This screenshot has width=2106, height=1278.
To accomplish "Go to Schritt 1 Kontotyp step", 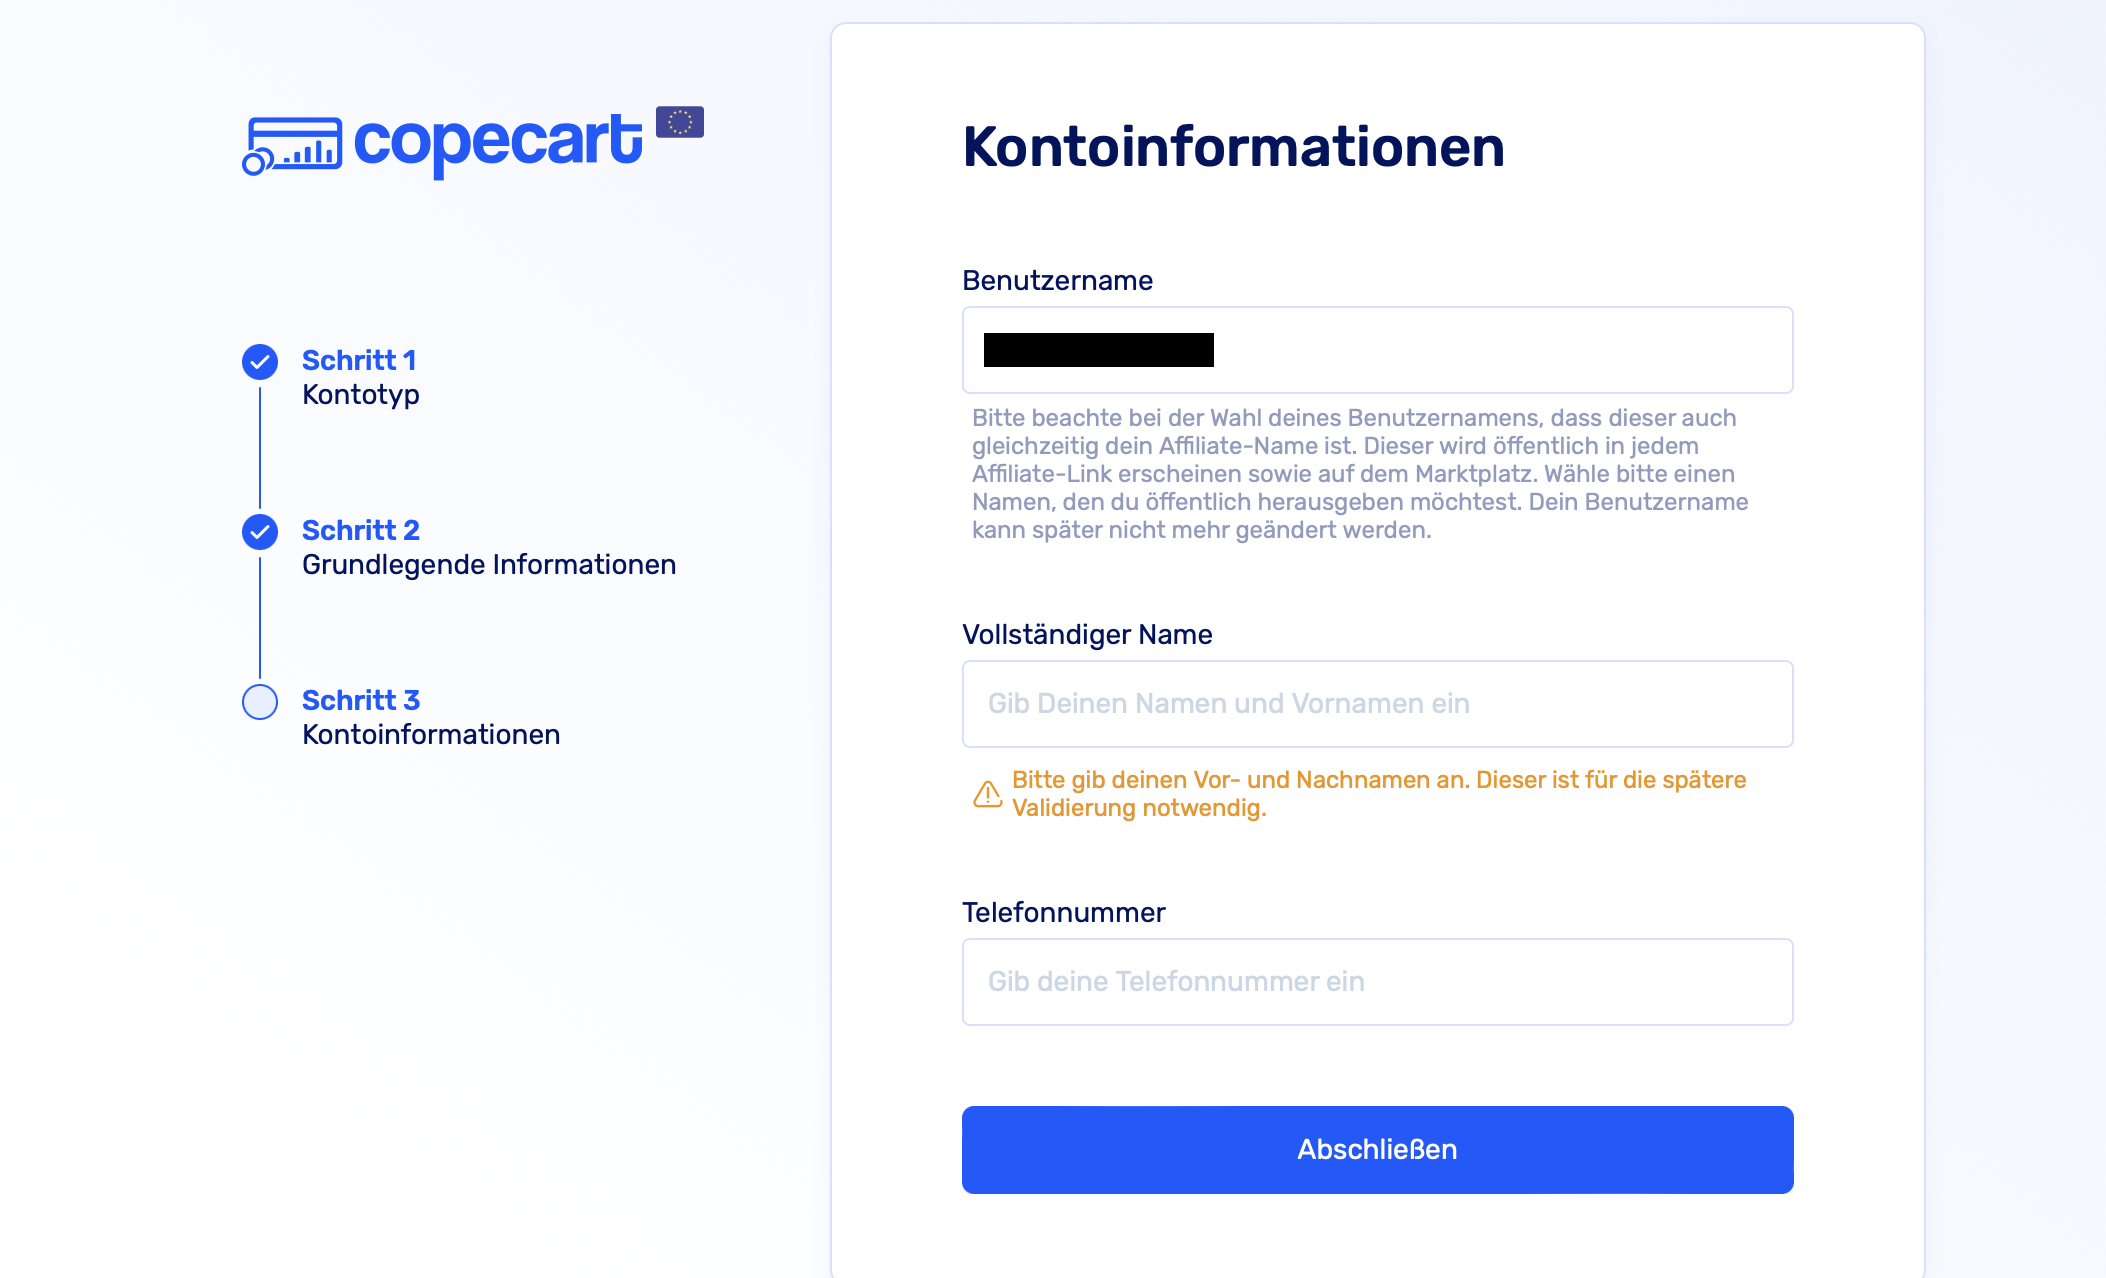I will click(x=360, y=377).
